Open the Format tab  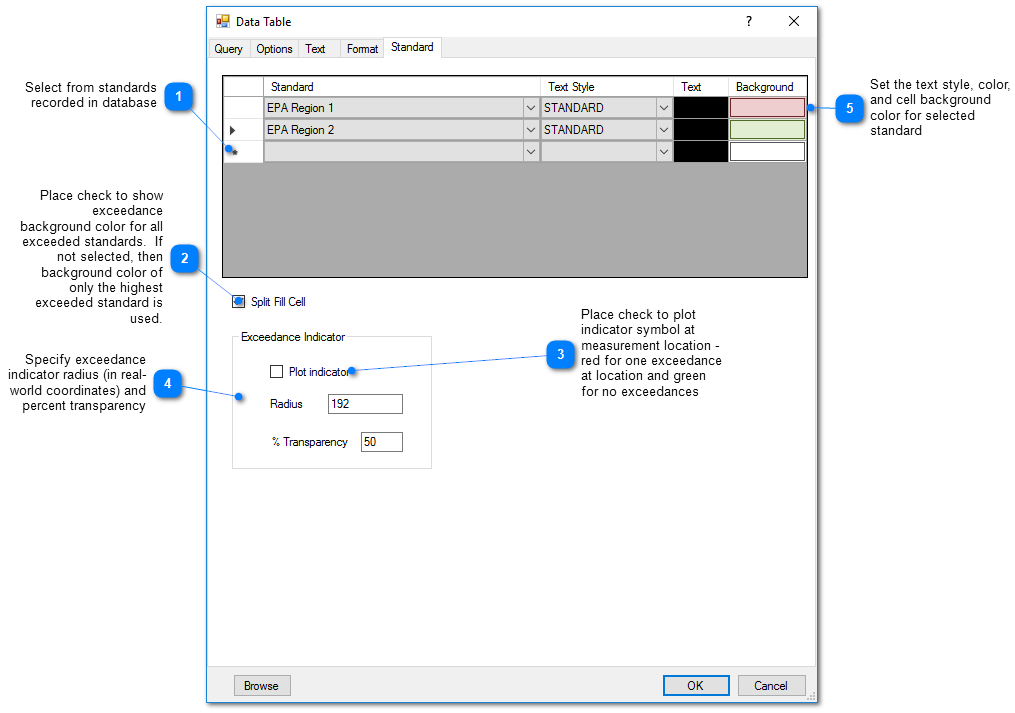362,48
